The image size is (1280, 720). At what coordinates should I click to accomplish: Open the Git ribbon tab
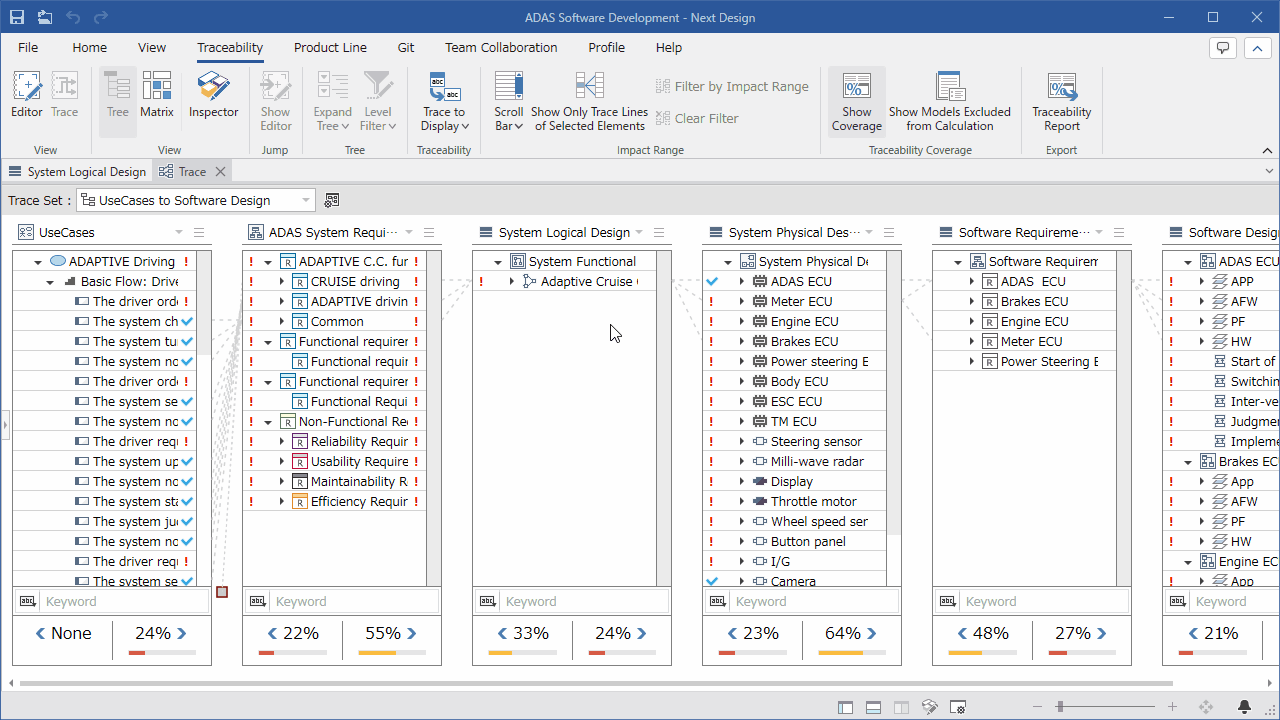tap(406, 47)
